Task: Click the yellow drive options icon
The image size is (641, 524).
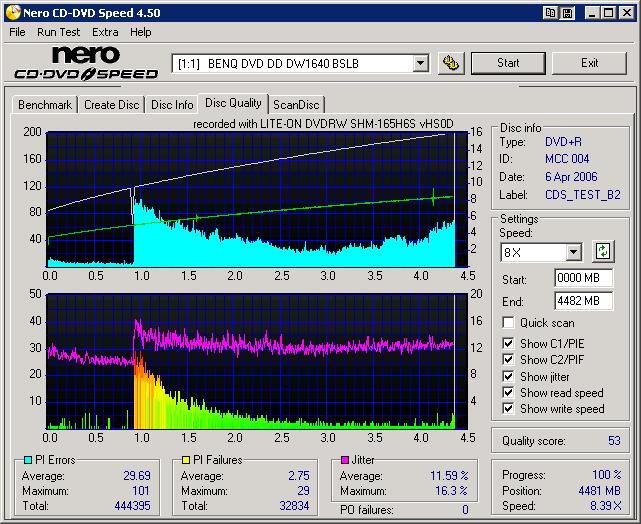Action: 451,63
